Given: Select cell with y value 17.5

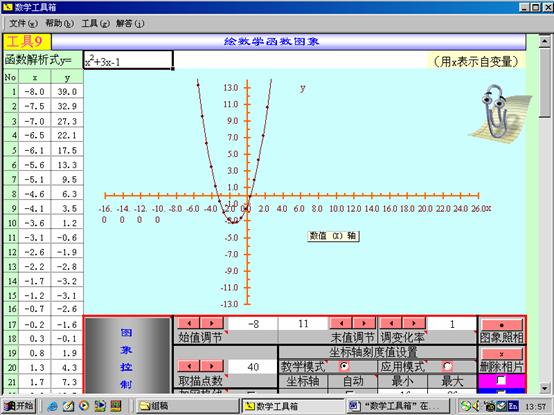Looking at the screenshot, I should tap(67, 150).
